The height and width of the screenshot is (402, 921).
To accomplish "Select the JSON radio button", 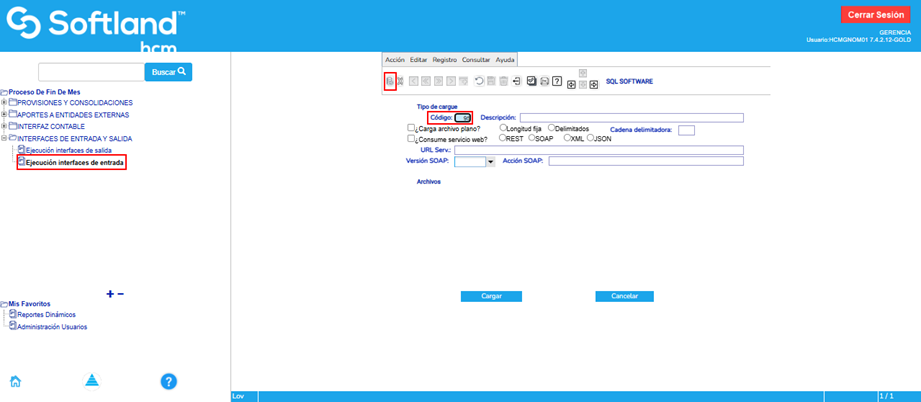I will coord(591,139).
